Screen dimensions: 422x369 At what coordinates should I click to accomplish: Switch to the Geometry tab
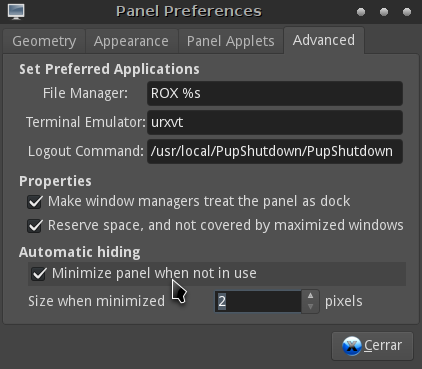click(44, 41)
